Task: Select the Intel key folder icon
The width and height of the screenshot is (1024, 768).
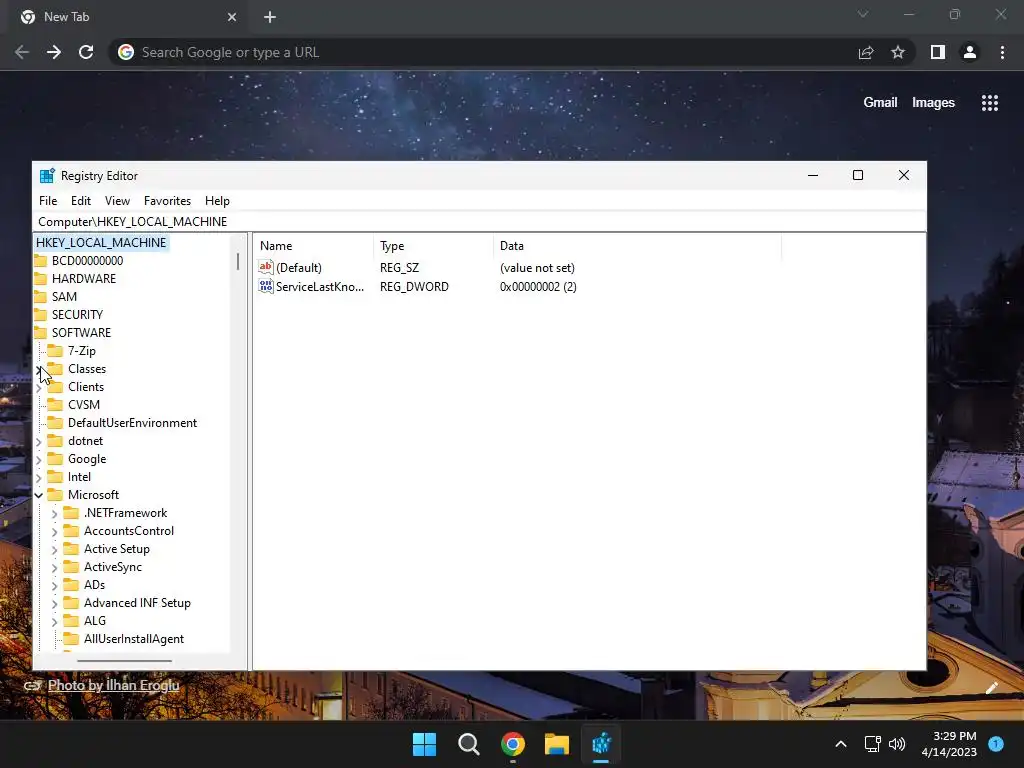Action: (56, 477)
